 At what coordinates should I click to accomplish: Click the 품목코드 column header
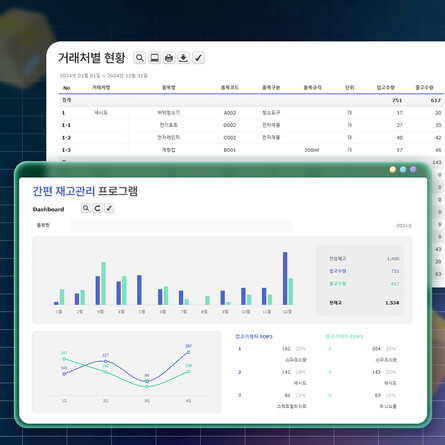(x=230, y=87)
